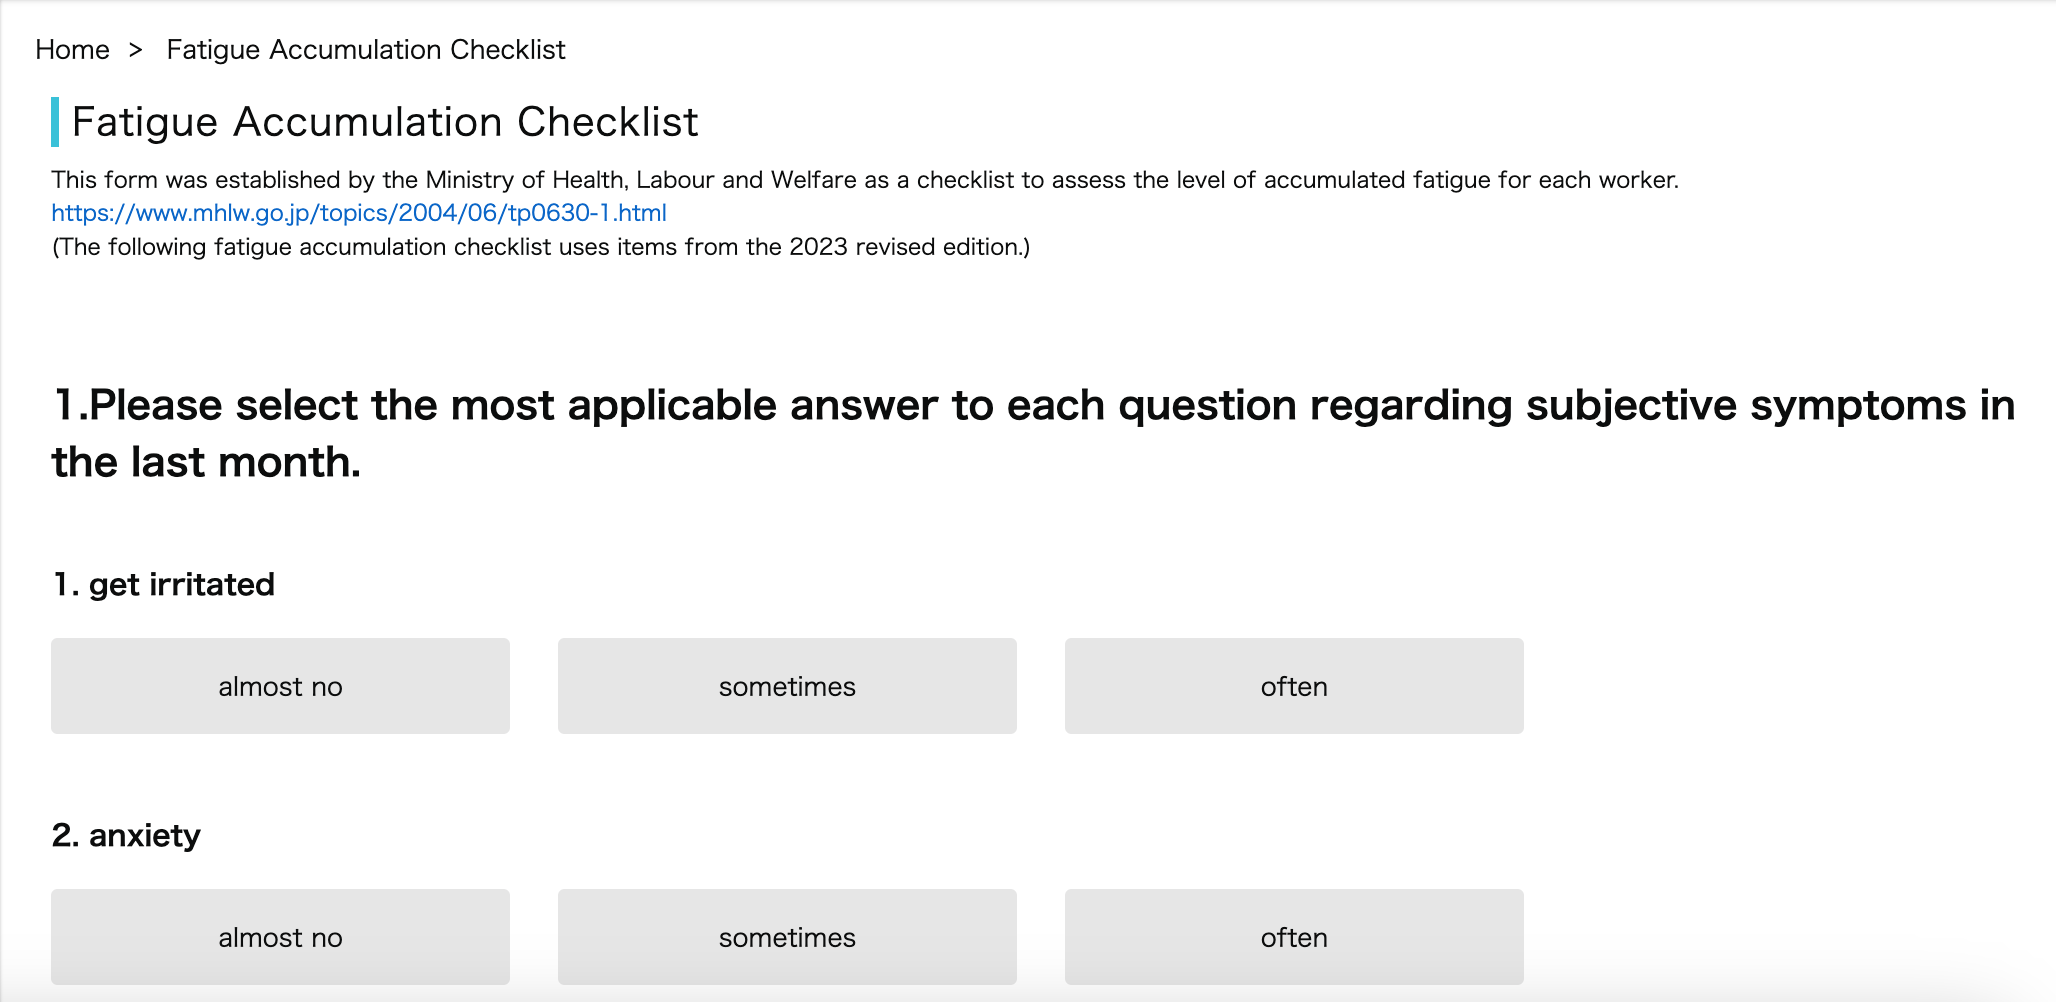Select 'often' for anxiety
Screen dimensions: 2056x1002
pos(1294,937)
